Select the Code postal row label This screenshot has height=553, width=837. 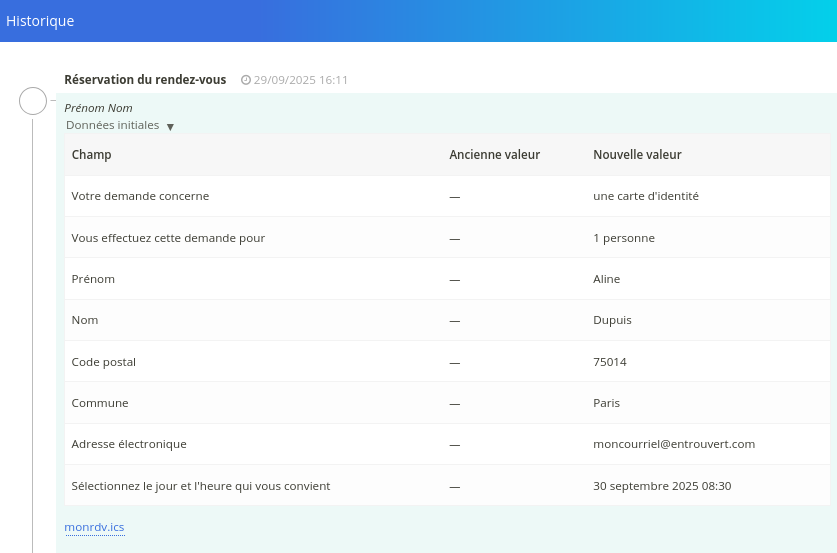[104, 362]
